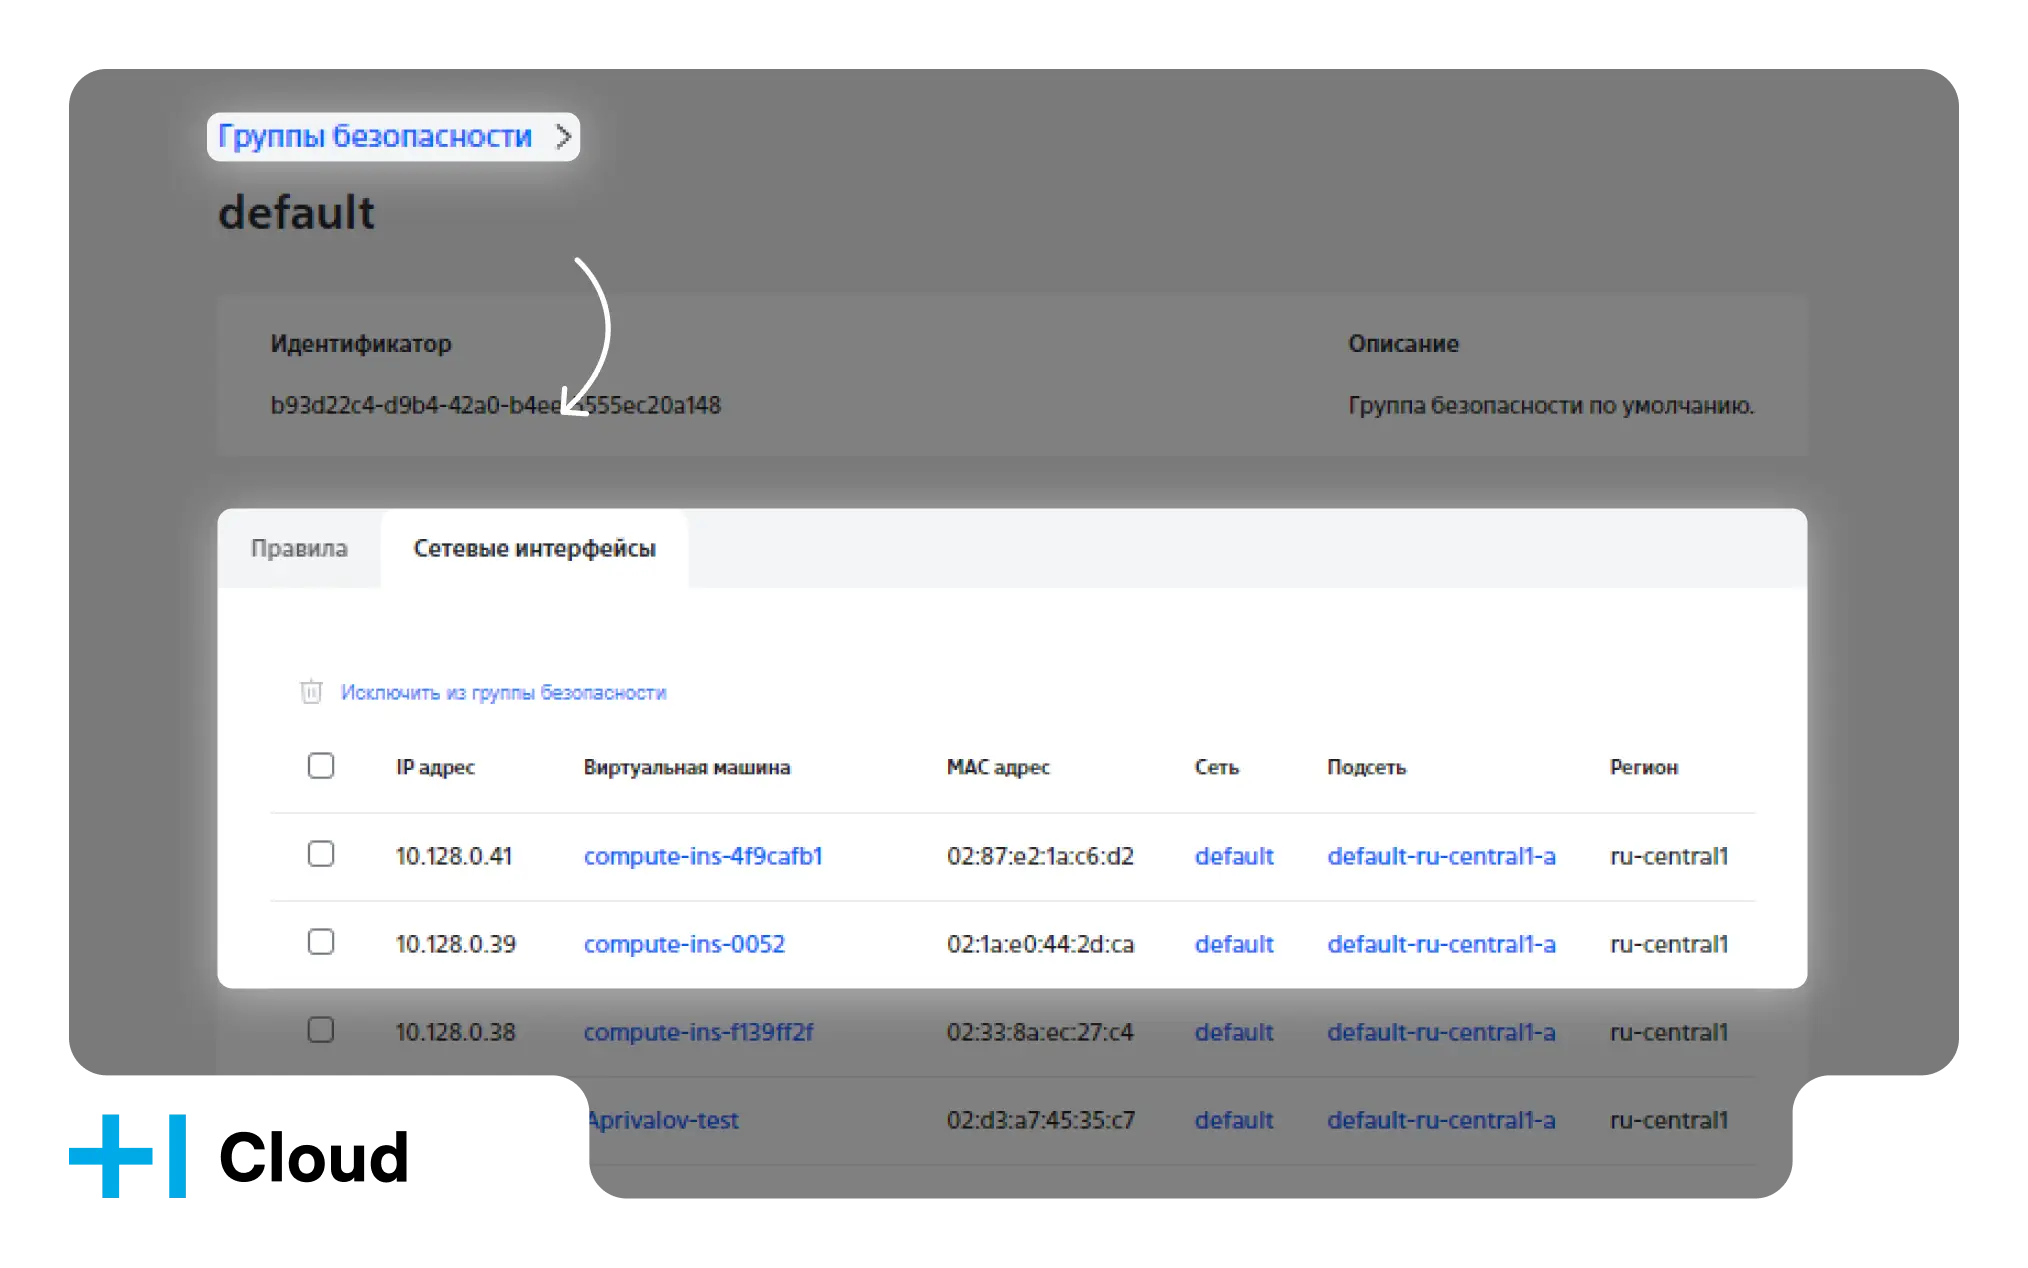Click Исключить из группы безопасности link
Viewport: 2028px width, 1268px height.
click(503, 692)
